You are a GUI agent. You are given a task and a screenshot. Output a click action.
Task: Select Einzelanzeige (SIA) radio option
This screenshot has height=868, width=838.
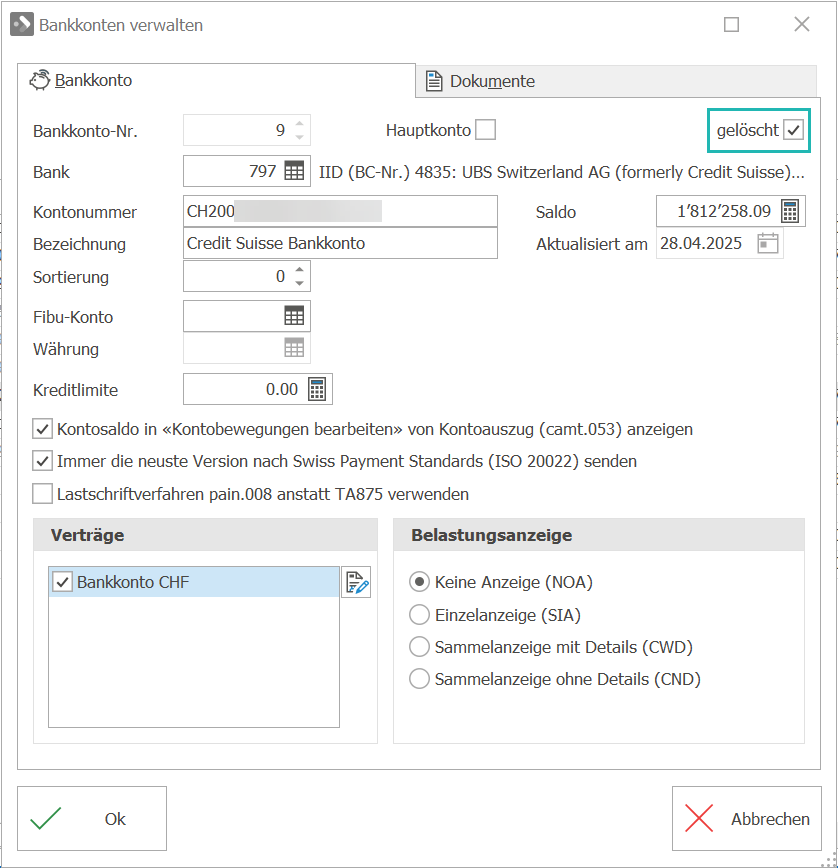click(x=420, y=614)
